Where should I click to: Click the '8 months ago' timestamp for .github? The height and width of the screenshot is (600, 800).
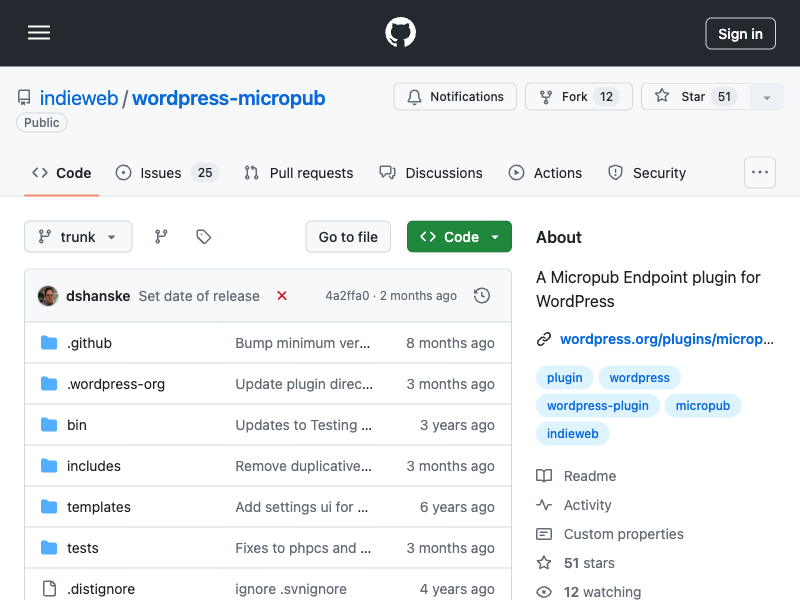pos(451,343)
